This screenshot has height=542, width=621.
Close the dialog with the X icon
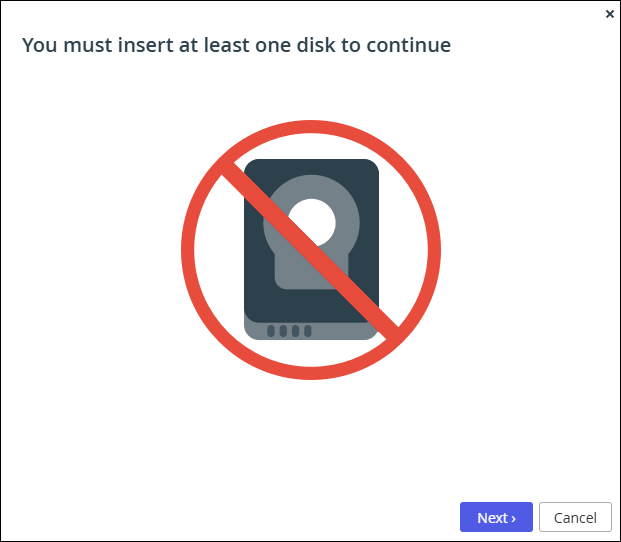tap(610, 14)
